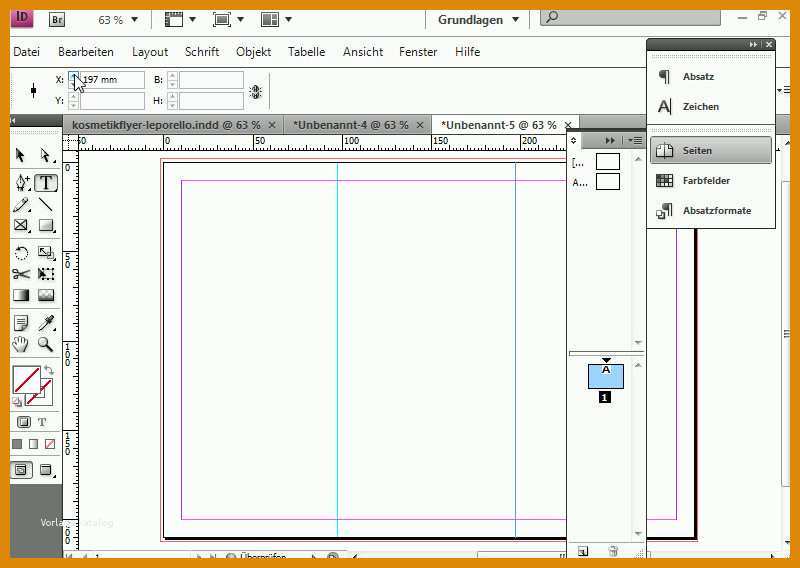800x568 pixels.
Task: Select the Type tool
Action: point(46,183)
